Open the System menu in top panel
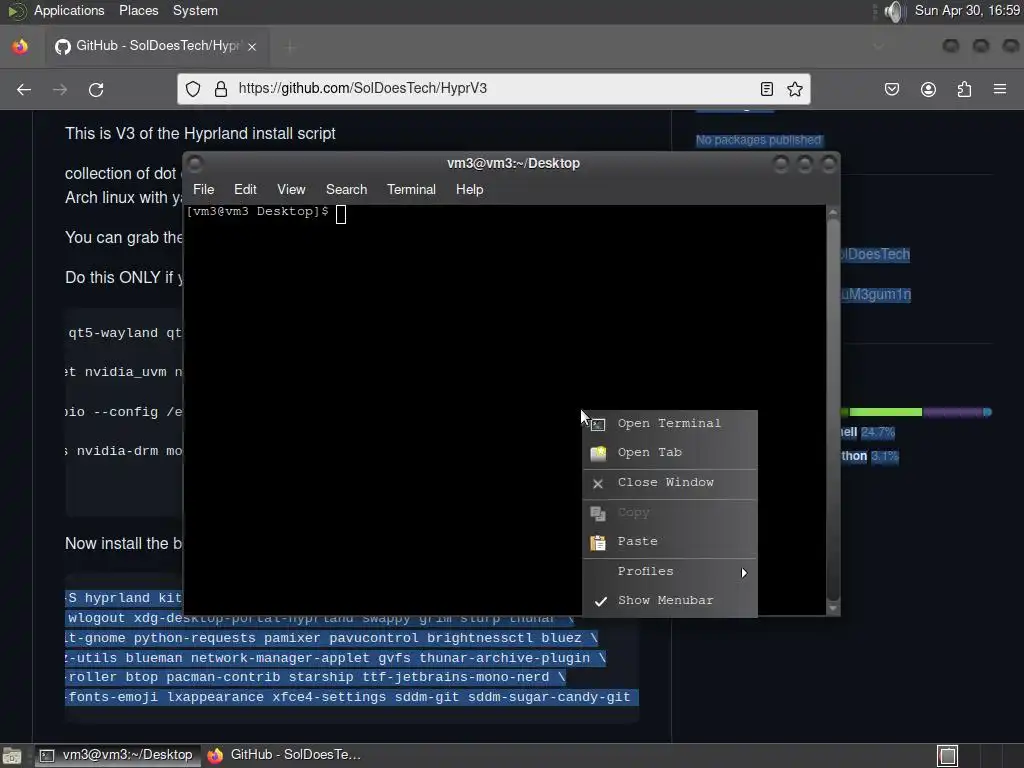1024x768 pixels. click(x=195, y=10)
